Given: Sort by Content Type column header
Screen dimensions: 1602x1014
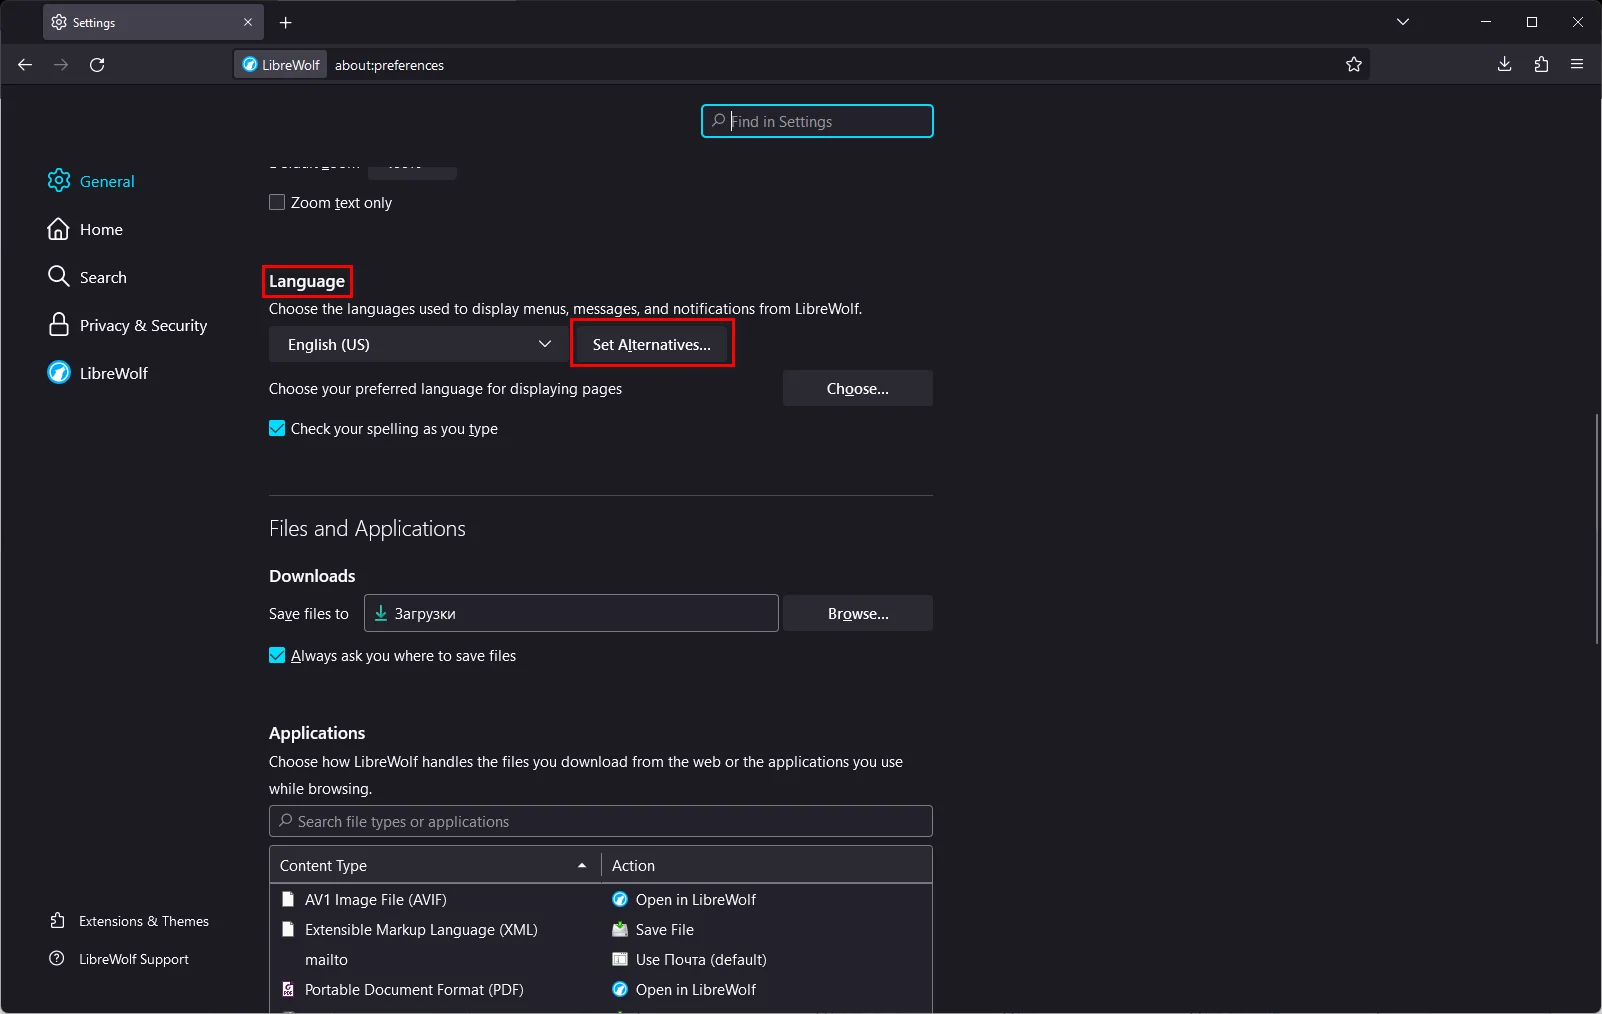Looking at the screenshot, I should tap(434, 866).
